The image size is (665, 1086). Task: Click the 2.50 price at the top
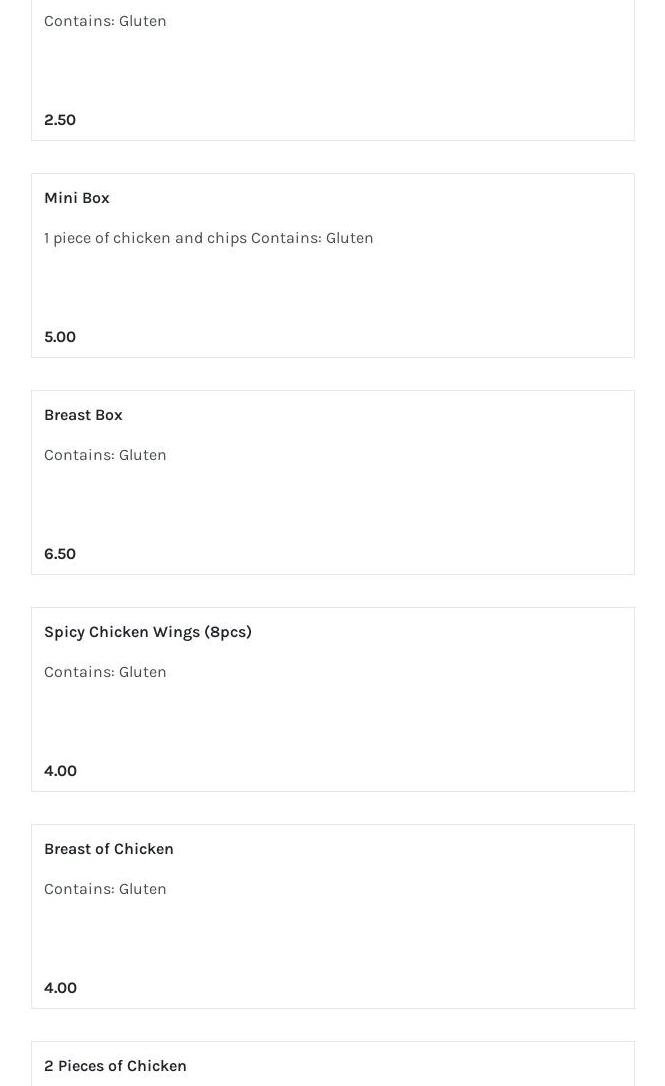(60, 120)
